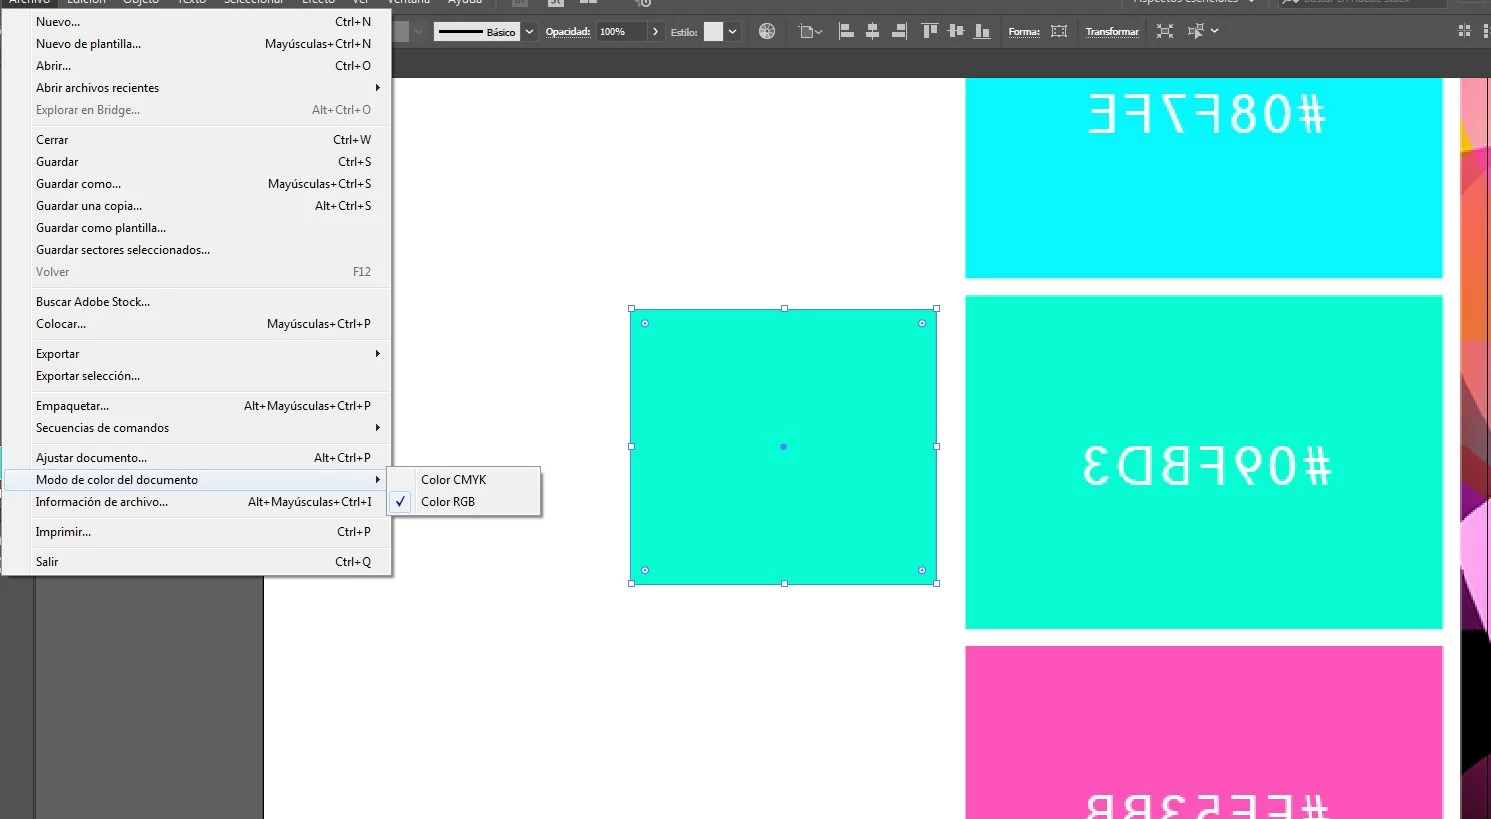
Task: Open the dropdown arrow beside select similar
Action: pyautogui.click(x=1215, y=31)
